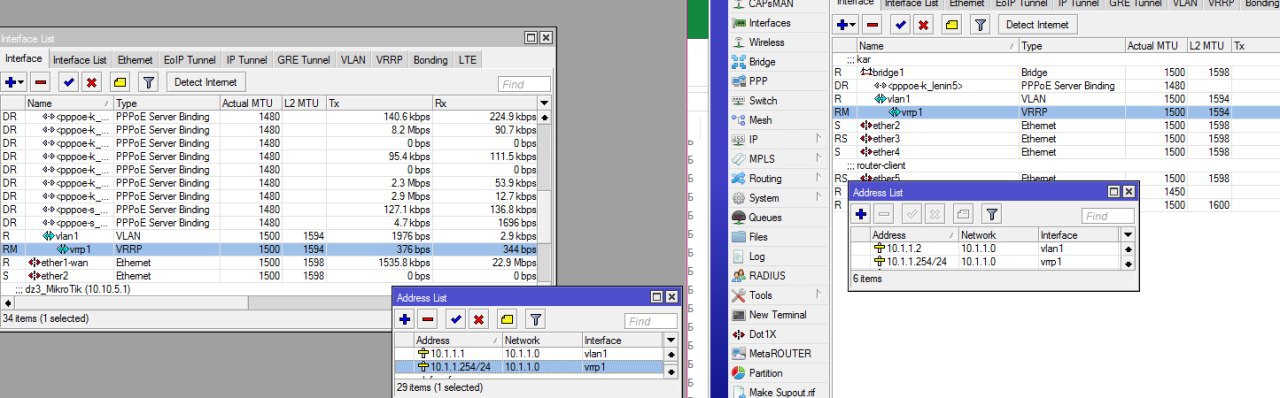1280x398 pixels.
Task: Select bridge1 row in right Interface list
Action: pyautogui.click(x=1055, y=73)
